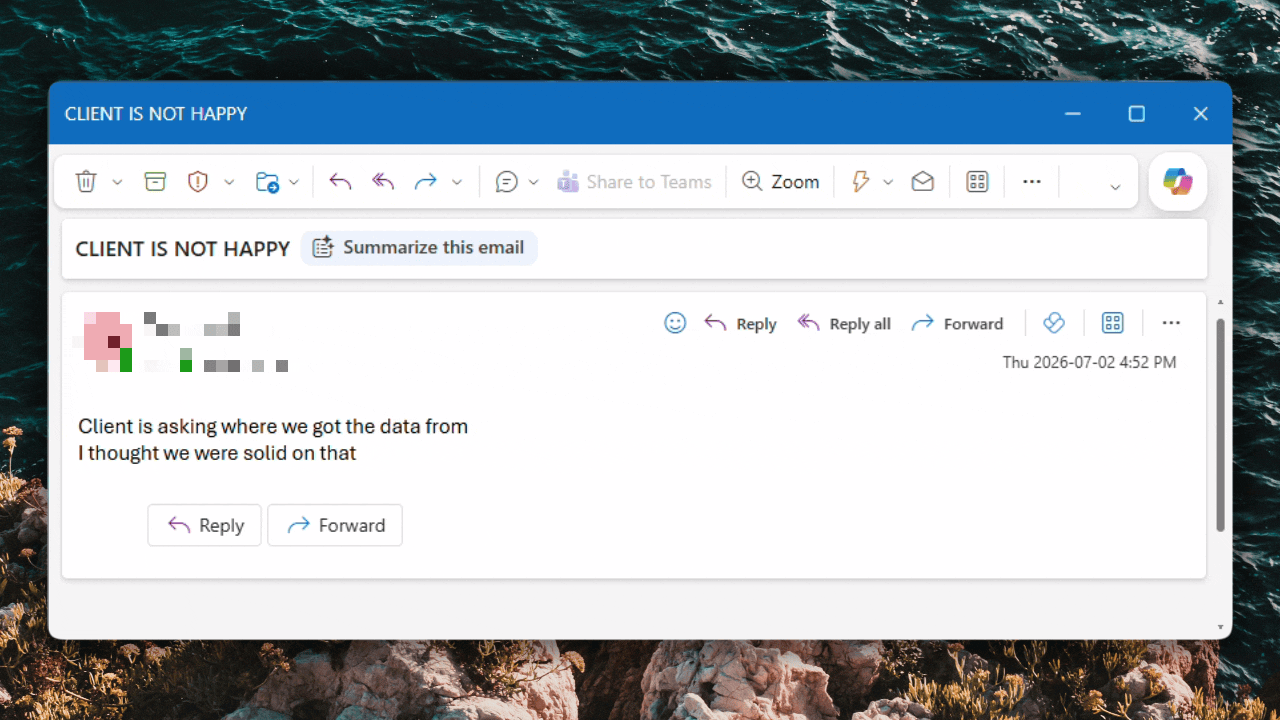Report the email with the shield icon
The height and width of the screenshot is (720, 1280).
tap(198, 181)
